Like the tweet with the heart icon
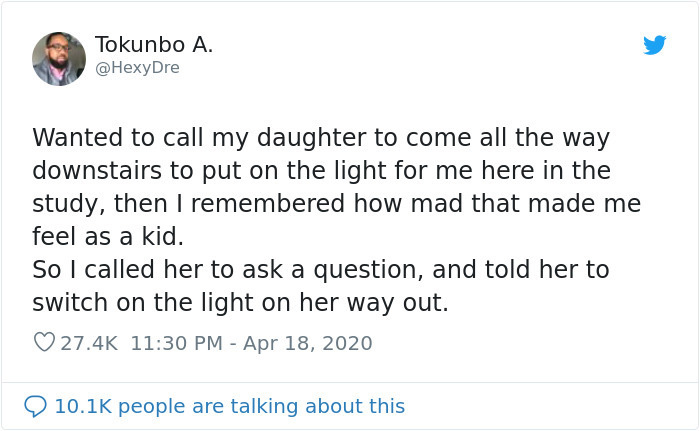This screenshot has height=431, width=700. click(44, 343)
